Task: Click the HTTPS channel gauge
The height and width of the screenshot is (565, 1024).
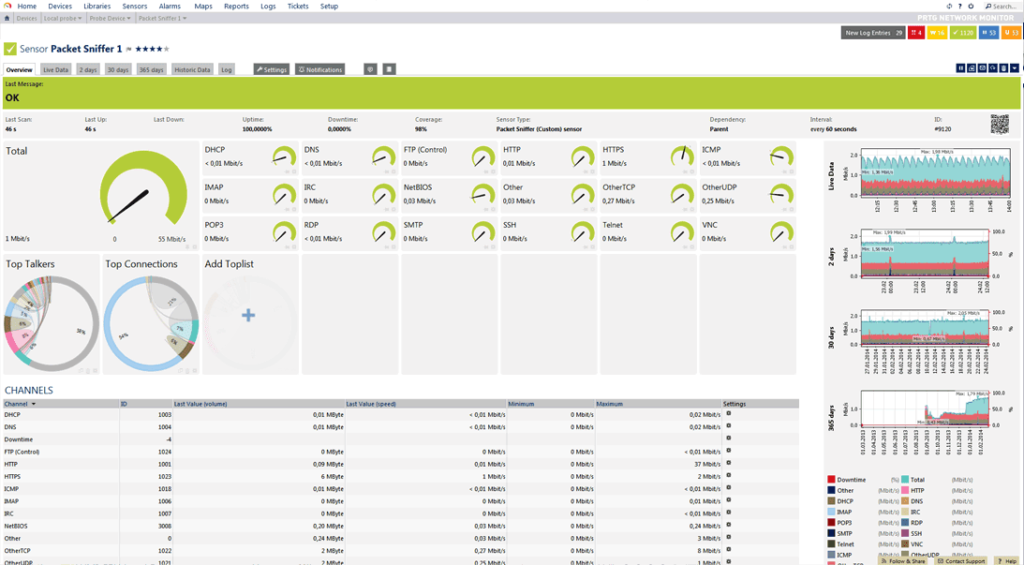Action: pyautogui.click(x=682, y=157)
